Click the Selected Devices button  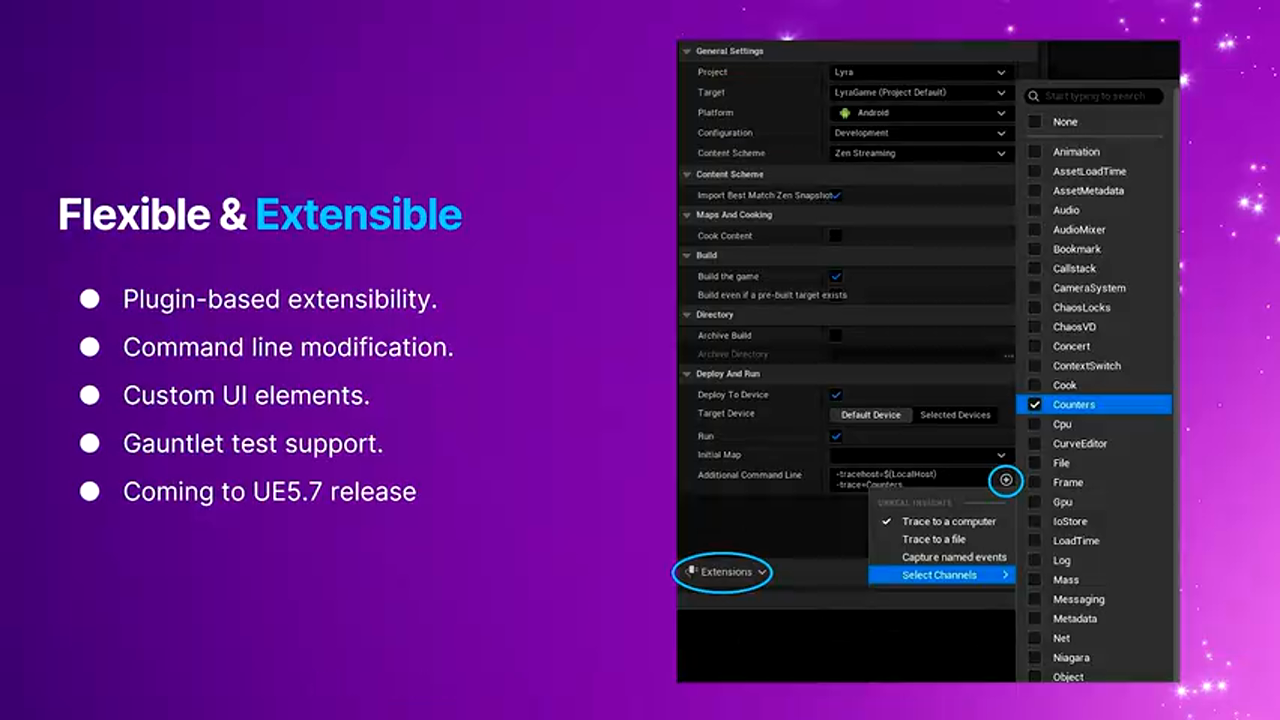955,415
